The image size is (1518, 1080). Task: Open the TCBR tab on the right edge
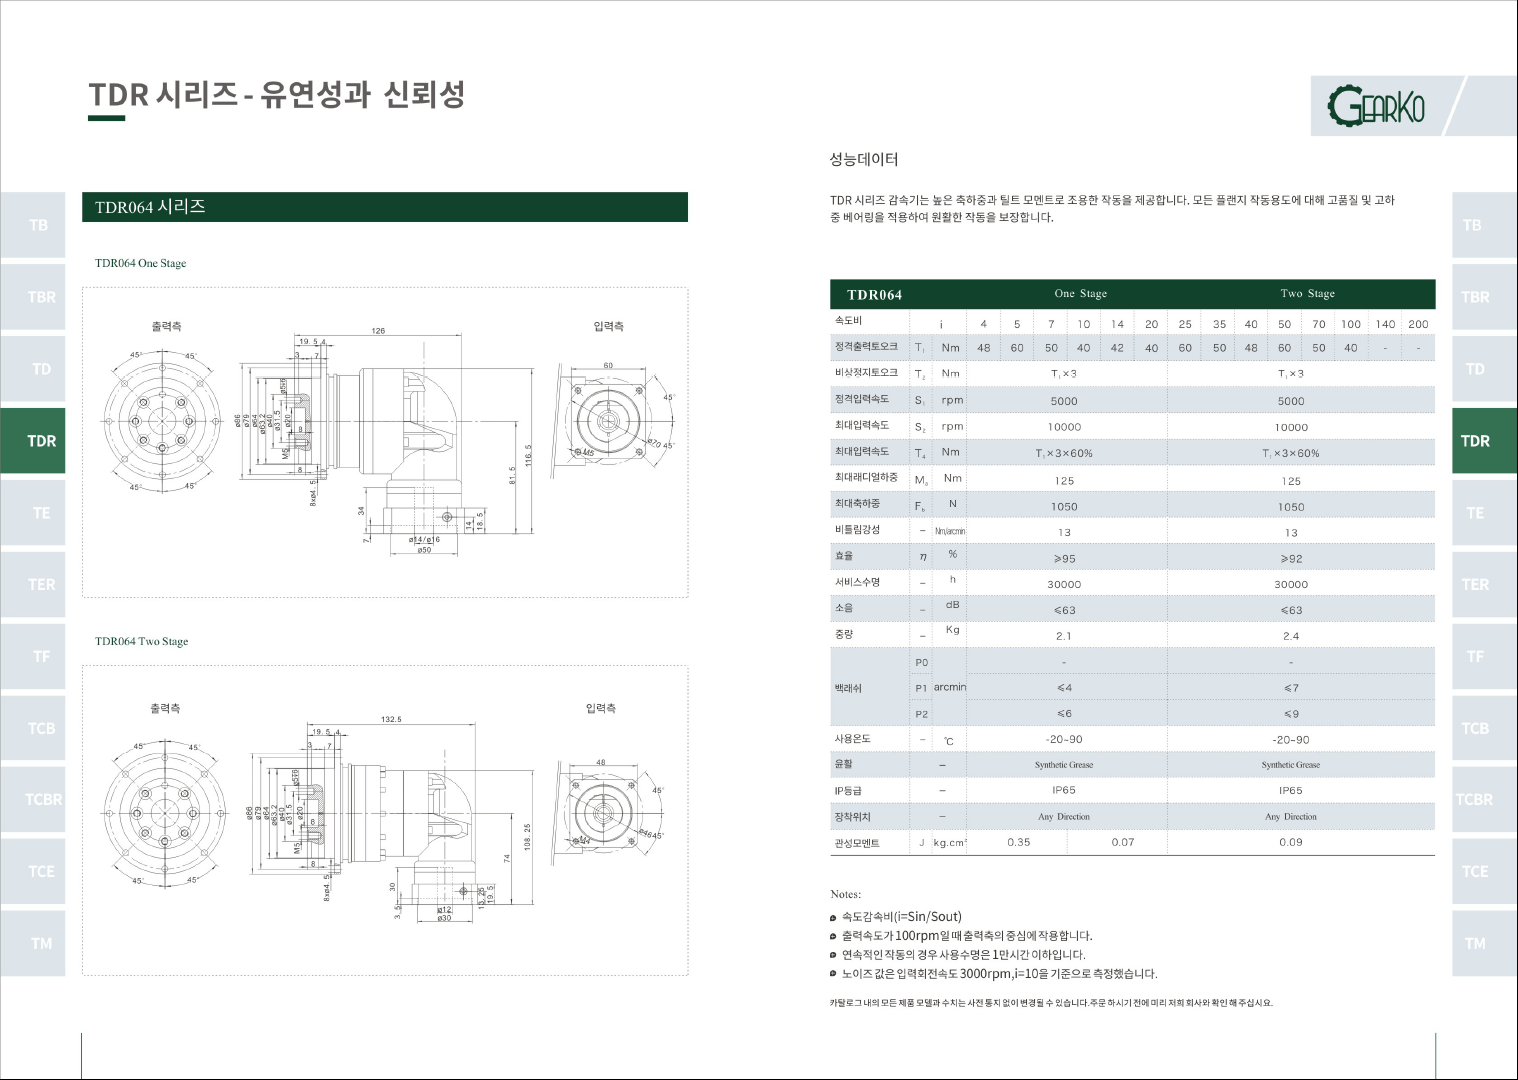click(1485, 800)
